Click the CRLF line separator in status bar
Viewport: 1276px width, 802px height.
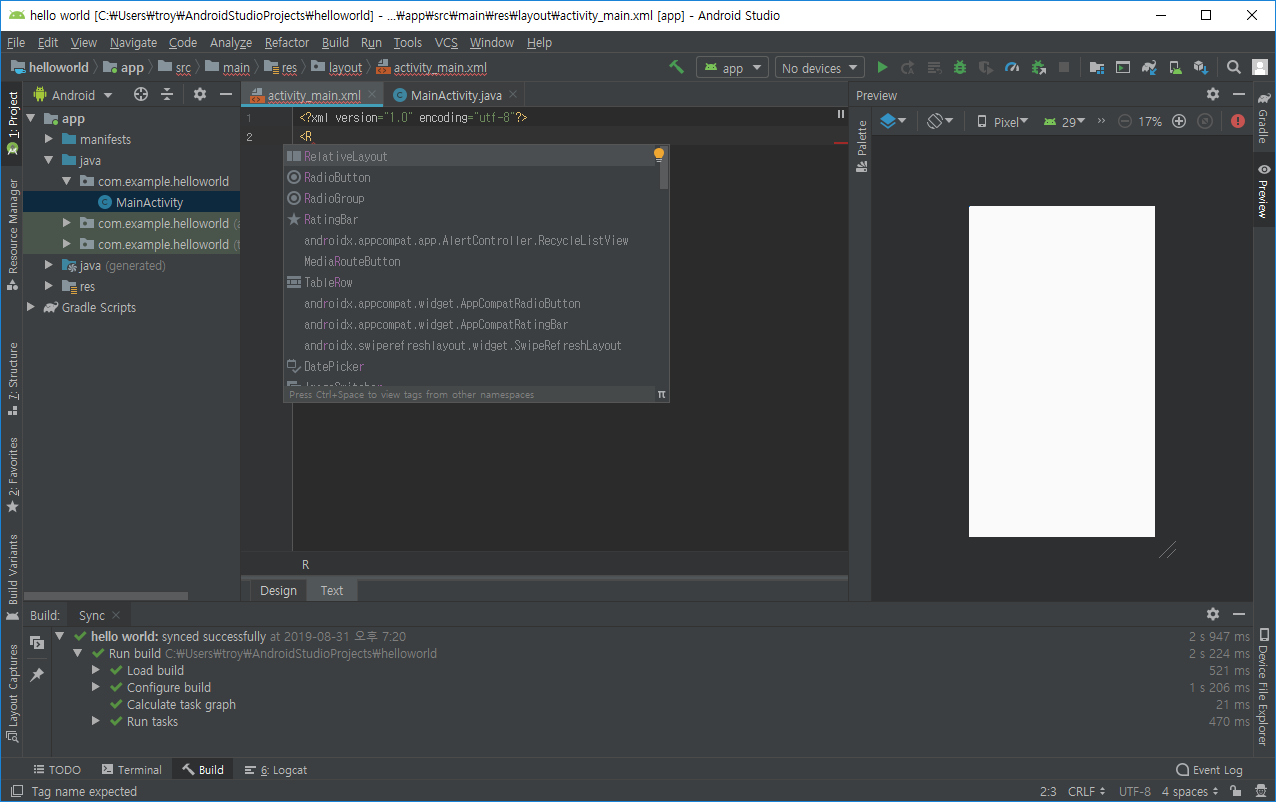pyautogui.click(x=1087, y=791)
